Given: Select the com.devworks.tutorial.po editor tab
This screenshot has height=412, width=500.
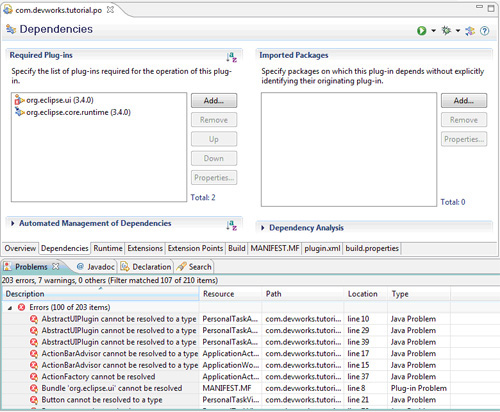Looking at the screenshot, I should [58, 10].
